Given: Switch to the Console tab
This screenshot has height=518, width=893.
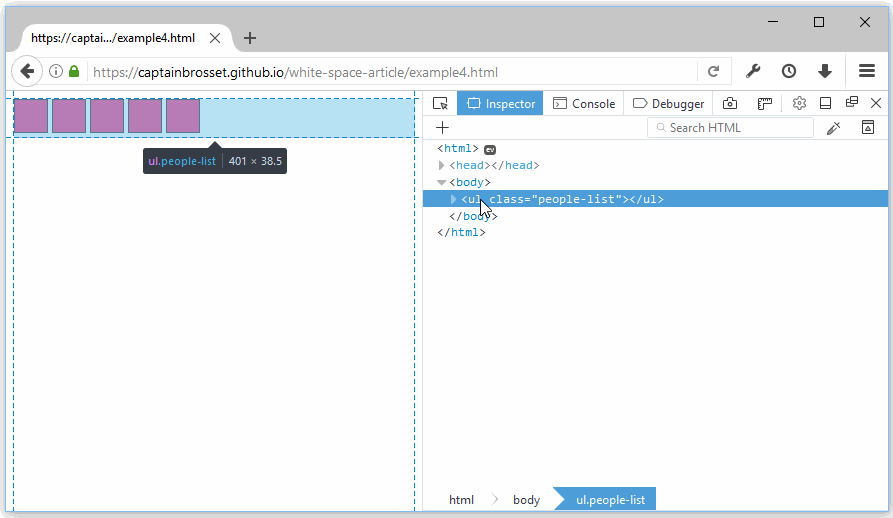Looking at the screenshot, I should point(584,103).
